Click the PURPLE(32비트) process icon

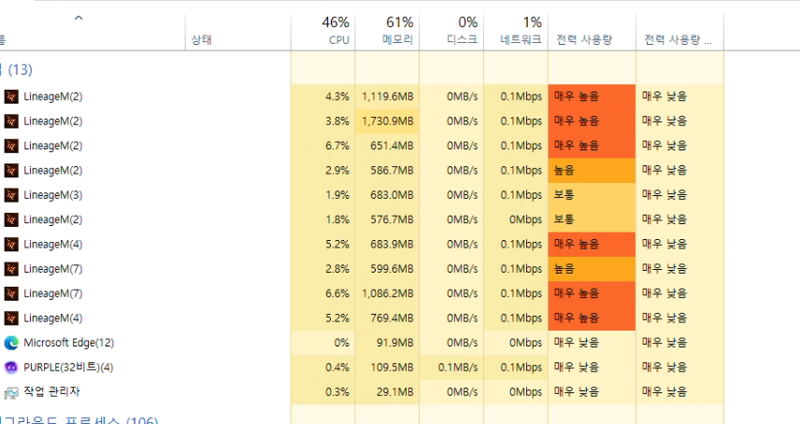(11, 367)
